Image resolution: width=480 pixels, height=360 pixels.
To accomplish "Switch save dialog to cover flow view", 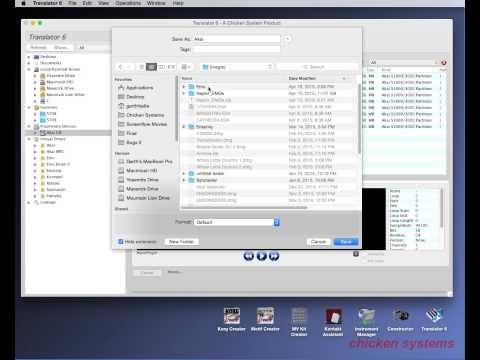I will (171, 67).
